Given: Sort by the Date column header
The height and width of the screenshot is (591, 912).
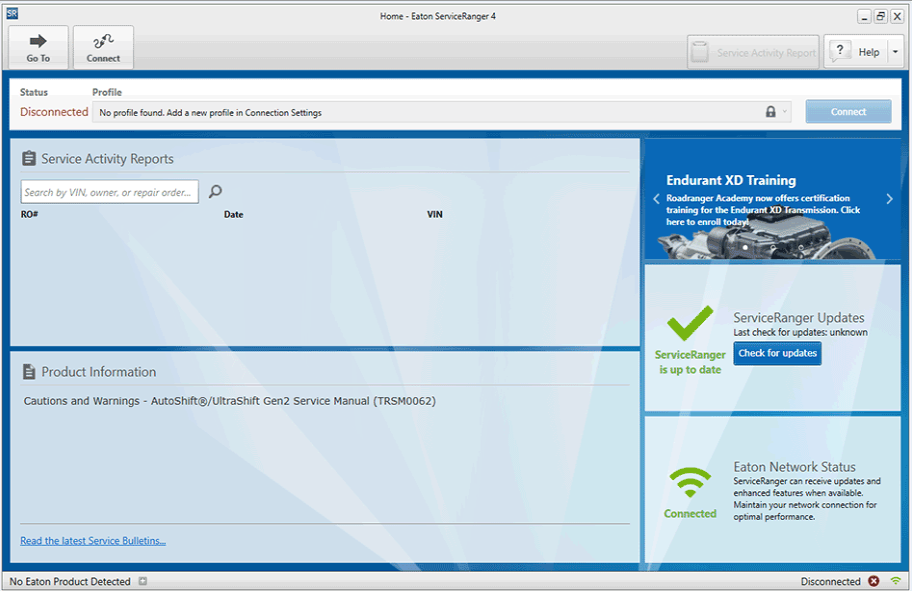Looking at the screenshot, I should [x=233, y=215].
